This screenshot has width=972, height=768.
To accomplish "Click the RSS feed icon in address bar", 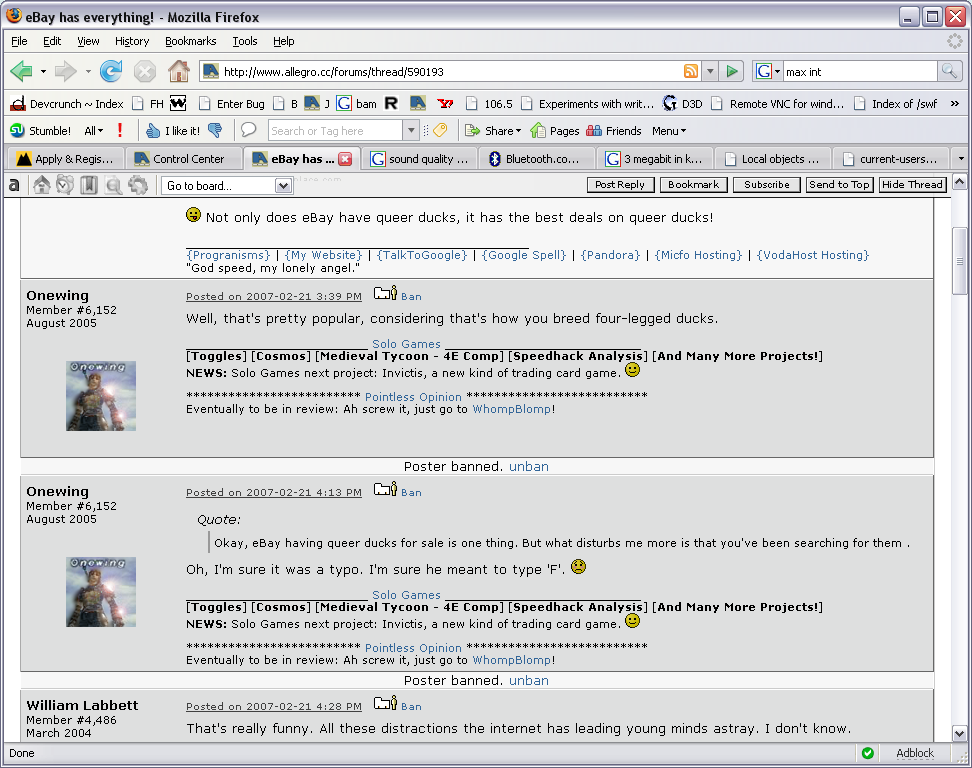I will pyautogui.click(x=690, y=71).
